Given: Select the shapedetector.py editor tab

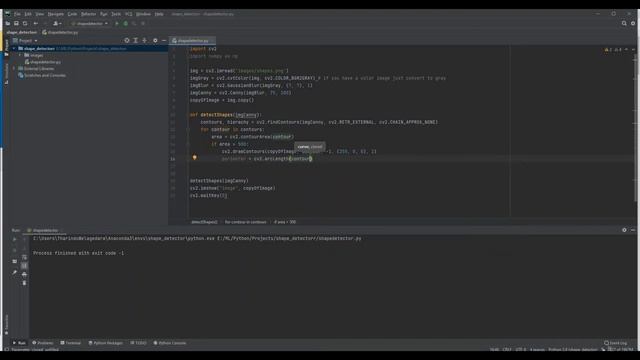Looking at the screenshot, I should (x=191, y=40).
